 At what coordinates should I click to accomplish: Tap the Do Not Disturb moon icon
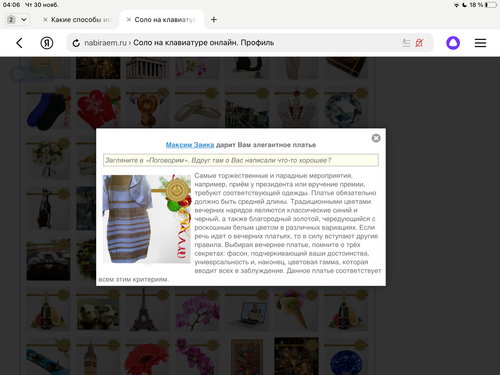(x=464, y=5)
